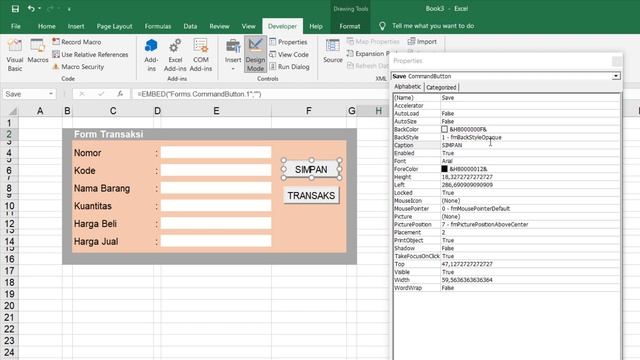Open the Drawing Tools Format tab
Screen dimensions: 640x360
(x=350, y=26)
